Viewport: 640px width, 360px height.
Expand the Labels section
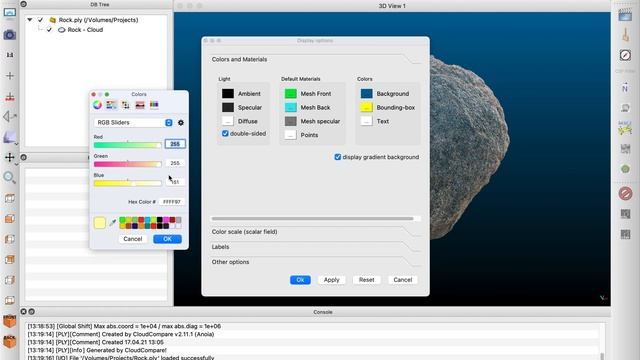[315, 247]
